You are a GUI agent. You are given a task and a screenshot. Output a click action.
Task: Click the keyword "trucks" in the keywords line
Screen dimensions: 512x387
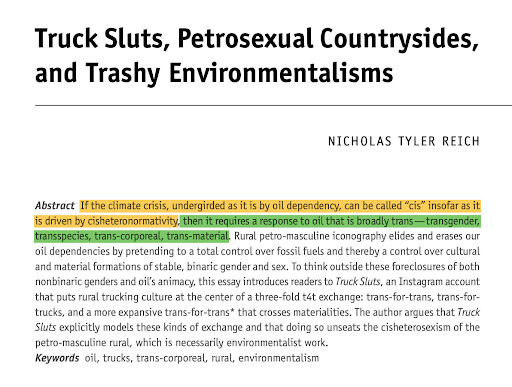coord(116,358)
